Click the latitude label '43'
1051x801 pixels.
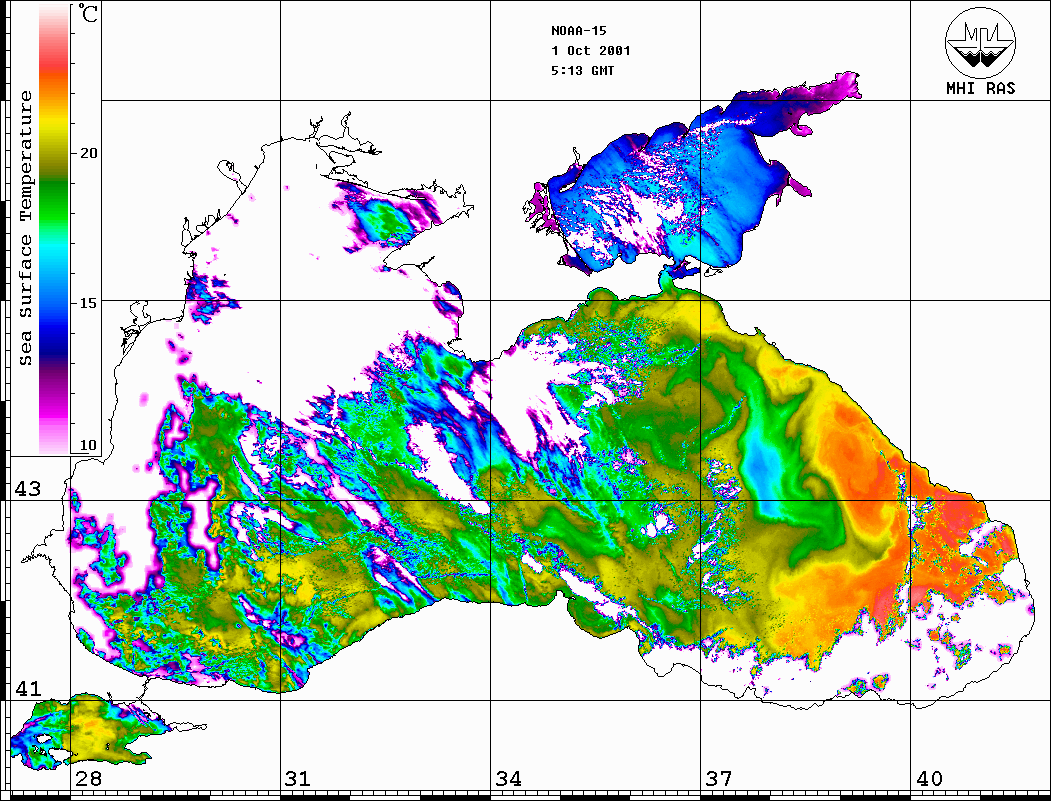pos(28,489)
